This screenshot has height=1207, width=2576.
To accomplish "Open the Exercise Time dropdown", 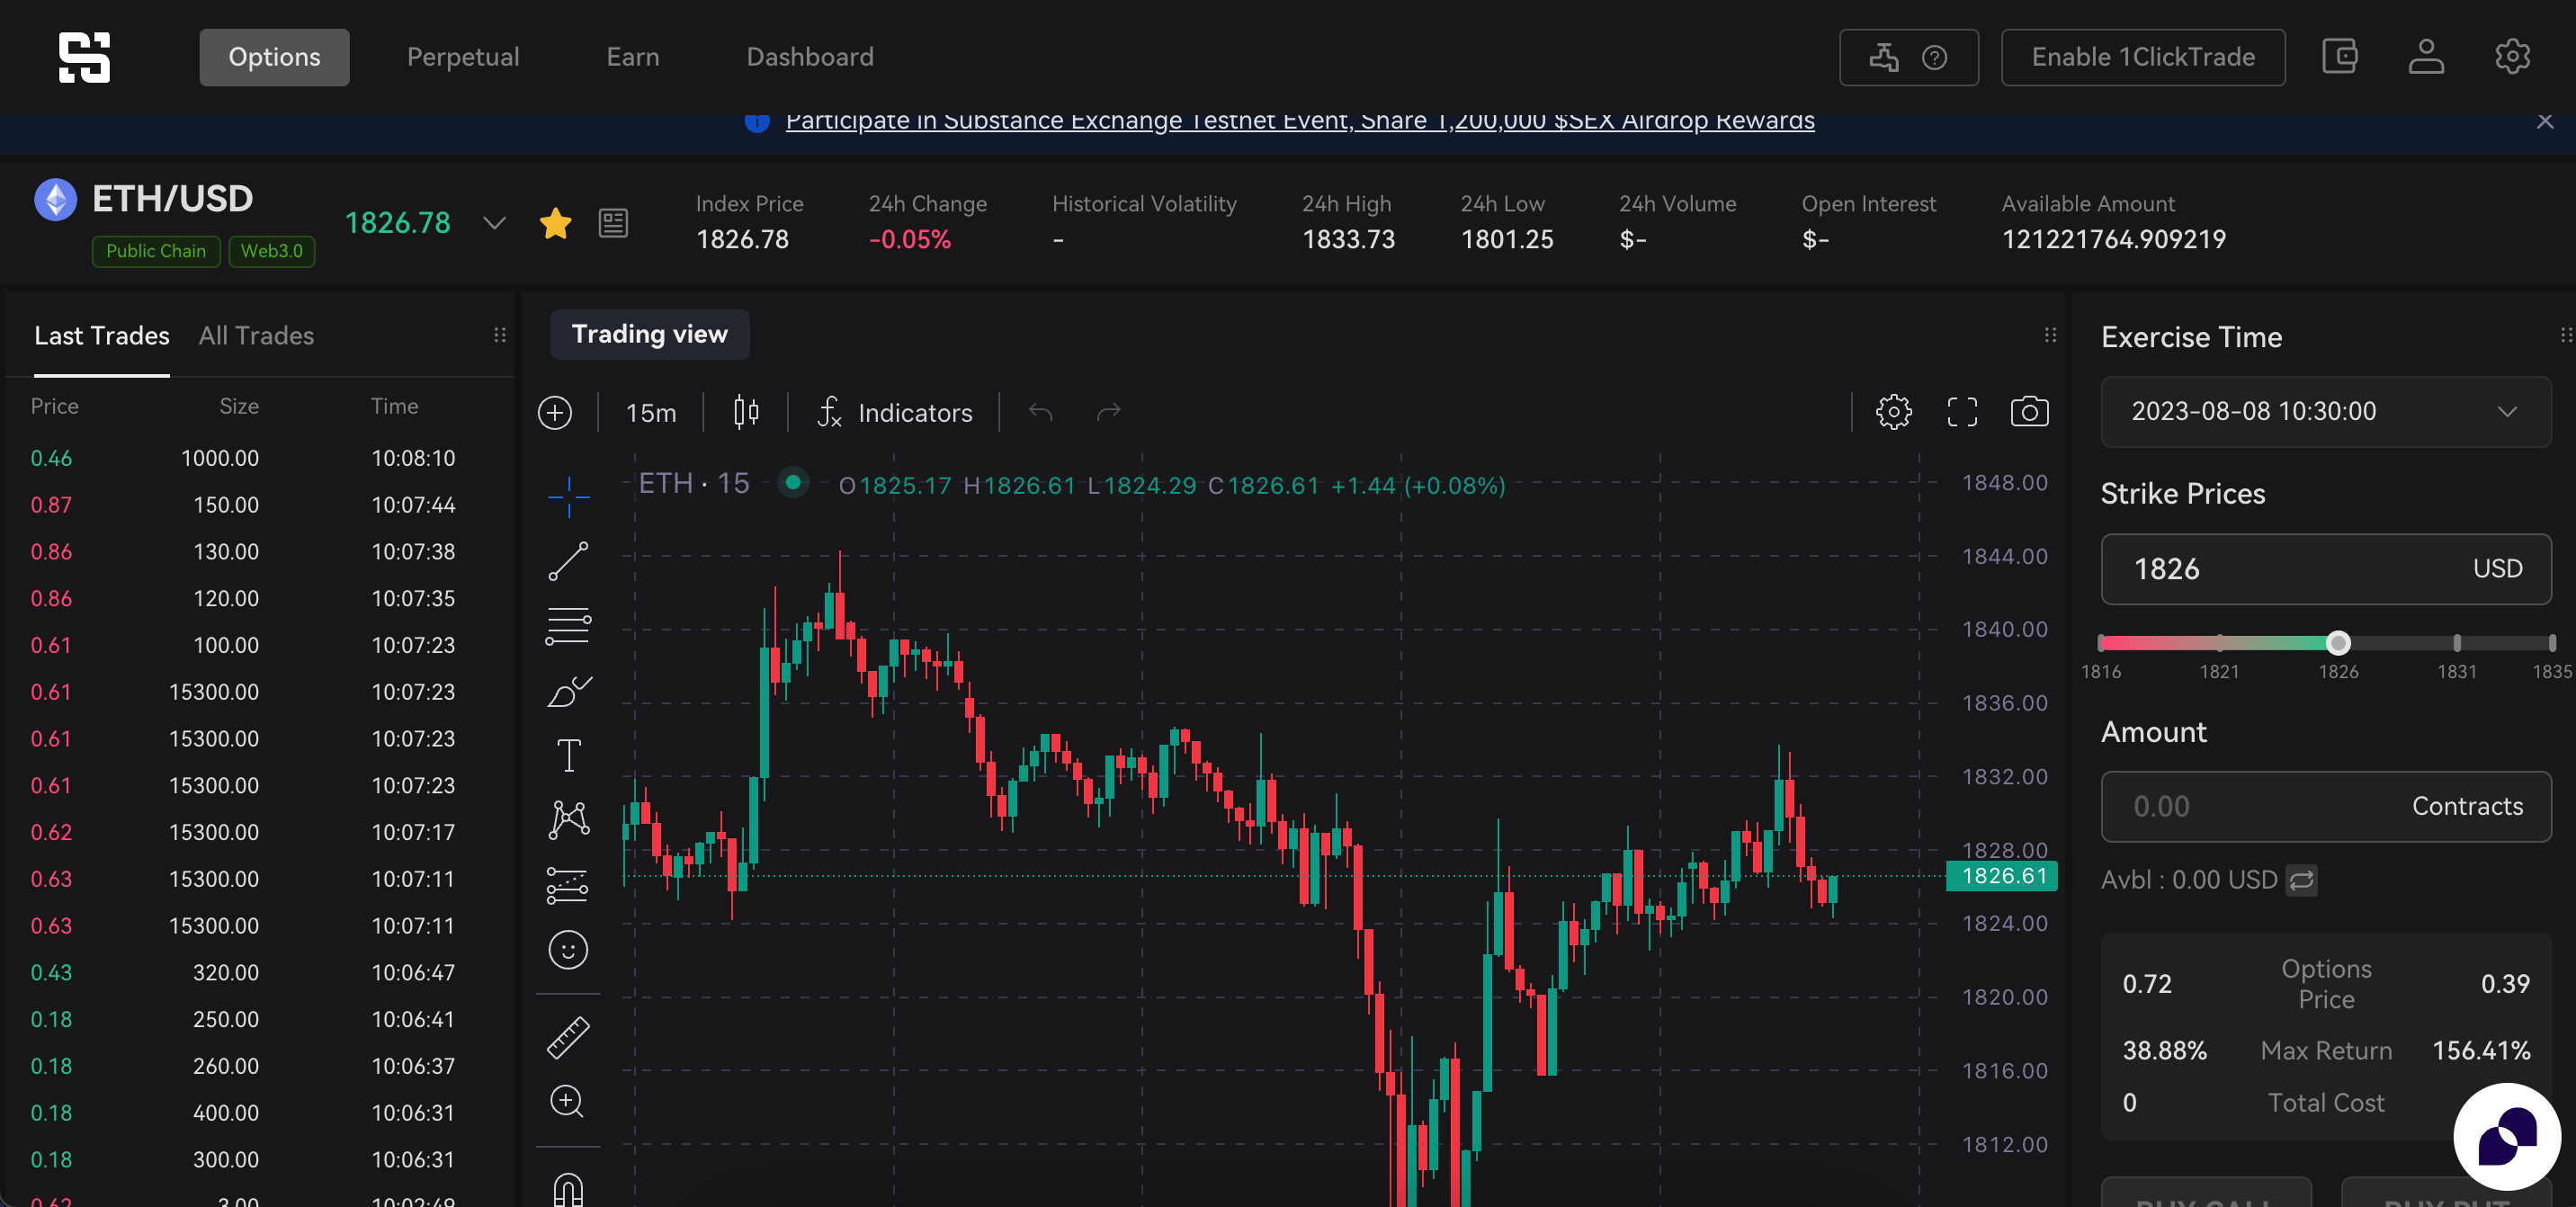I will point(2325,412).
